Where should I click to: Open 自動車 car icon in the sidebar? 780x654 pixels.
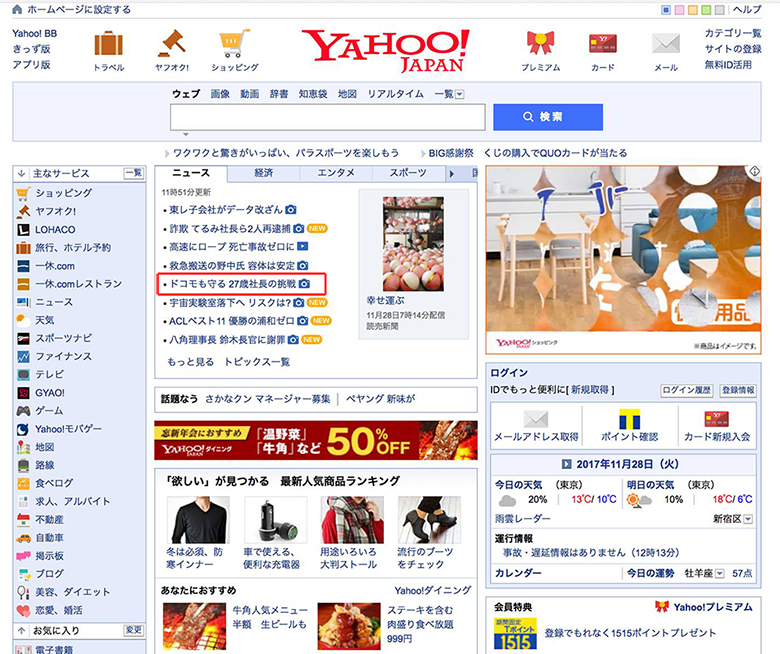pyautogui.click(x=23, y=538)
